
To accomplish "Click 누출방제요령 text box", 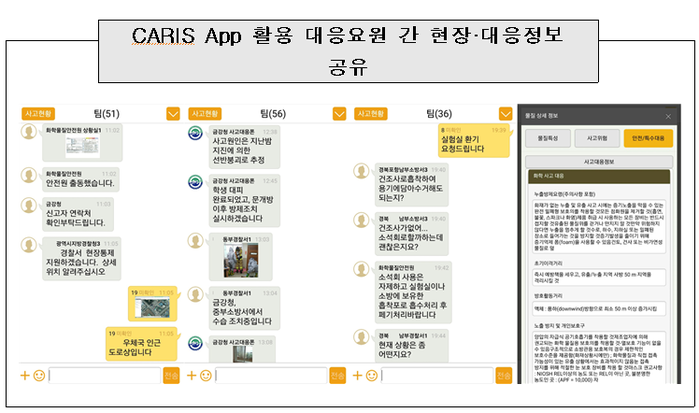I will point(599,227).
